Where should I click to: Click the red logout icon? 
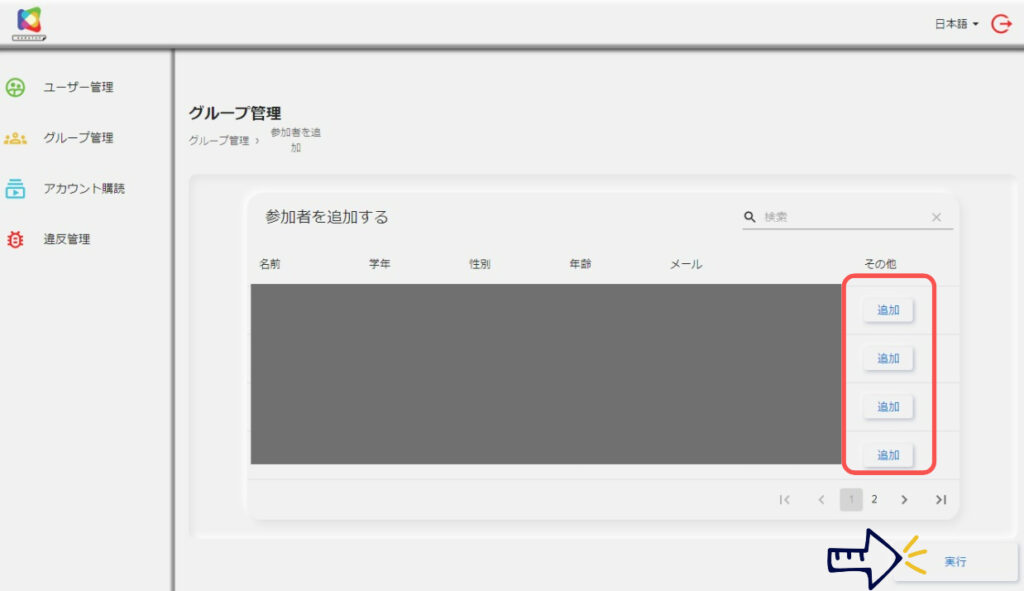(1001, 24)
